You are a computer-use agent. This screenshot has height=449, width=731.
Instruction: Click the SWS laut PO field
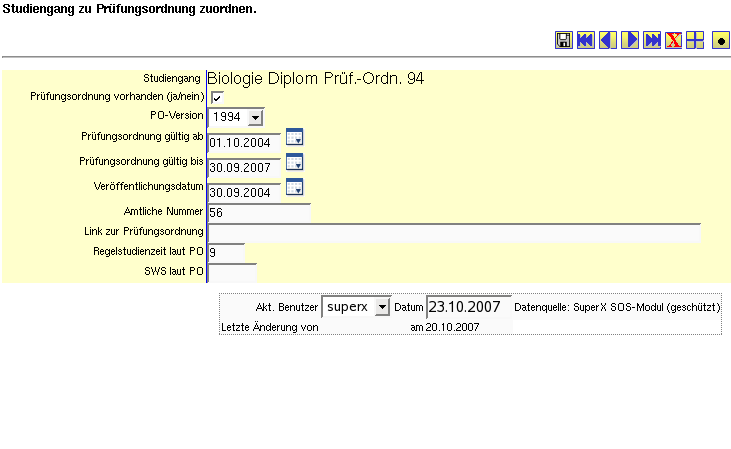point(232,272)
